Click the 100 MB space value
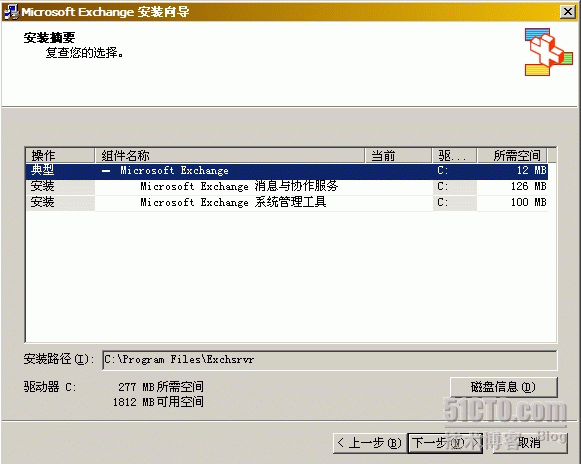581x464 pixels. click(x=528, y=202)
